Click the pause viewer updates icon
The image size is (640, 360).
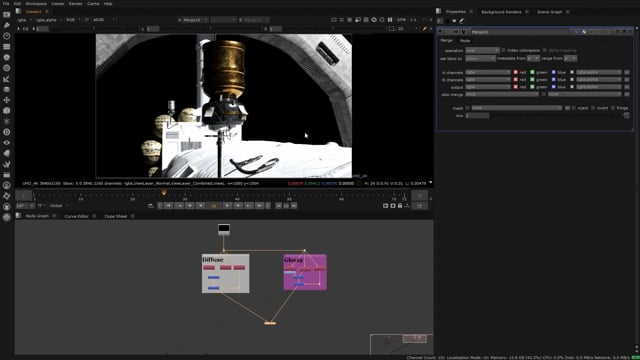click(x=390, y=20)
